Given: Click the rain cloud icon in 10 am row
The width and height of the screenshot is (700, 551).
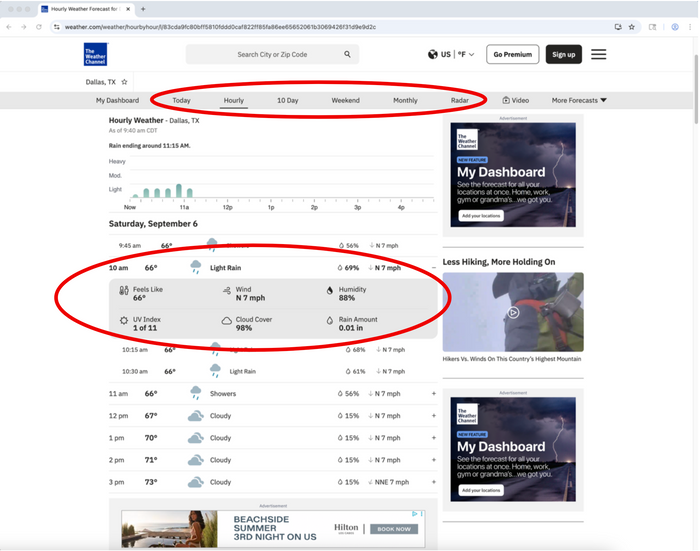Looking at the screenshot, I should pos(196,267).
